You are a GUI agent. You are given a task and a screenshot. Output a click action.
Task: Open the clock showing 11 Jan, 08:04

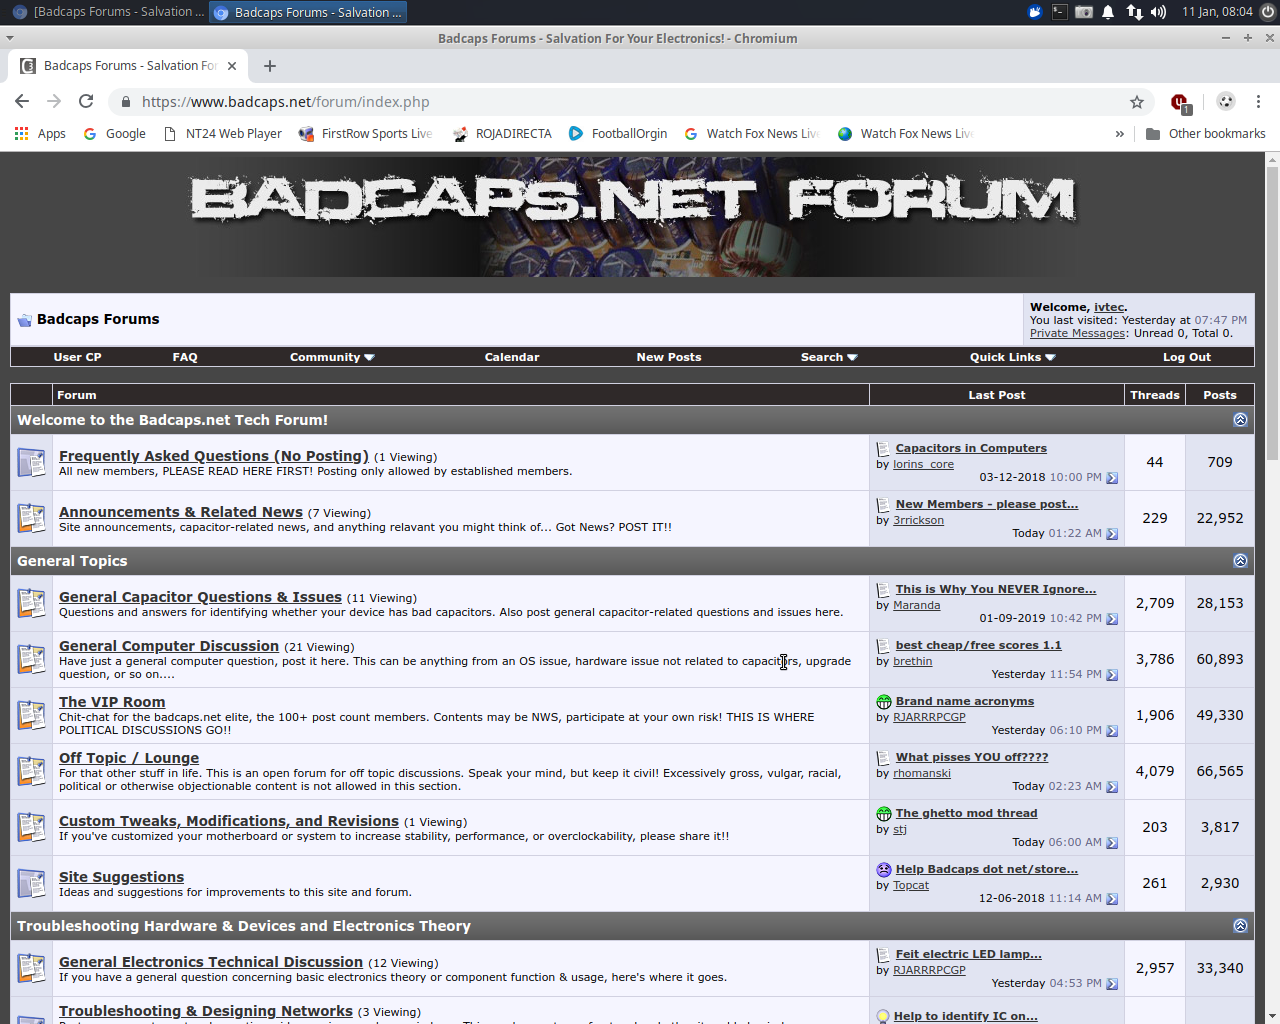coord(1217,12)
